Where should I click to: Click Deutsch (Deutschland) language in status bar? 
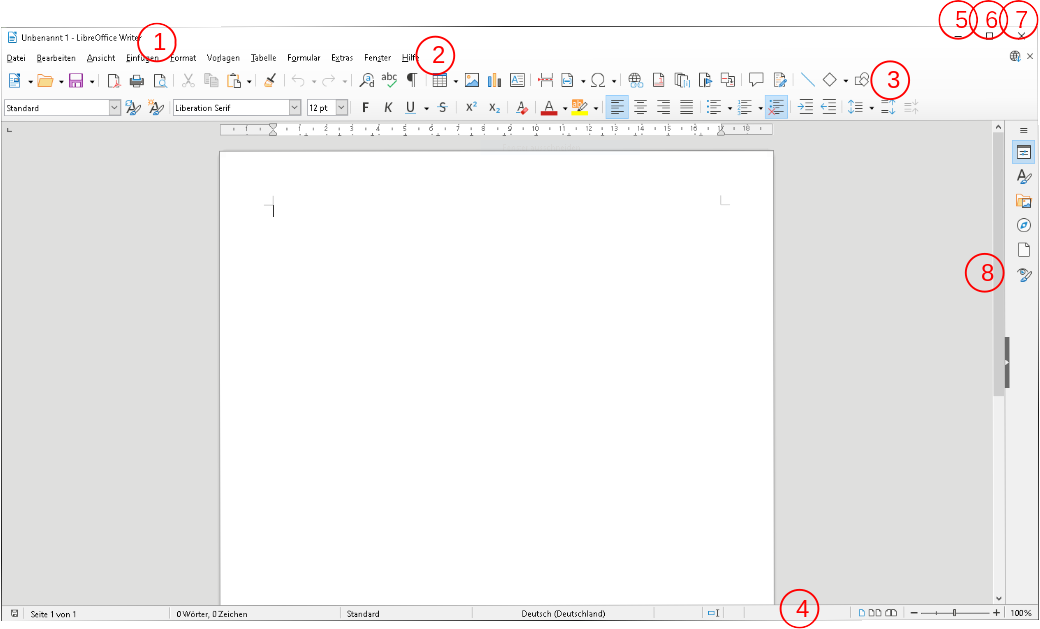[563, 614]
